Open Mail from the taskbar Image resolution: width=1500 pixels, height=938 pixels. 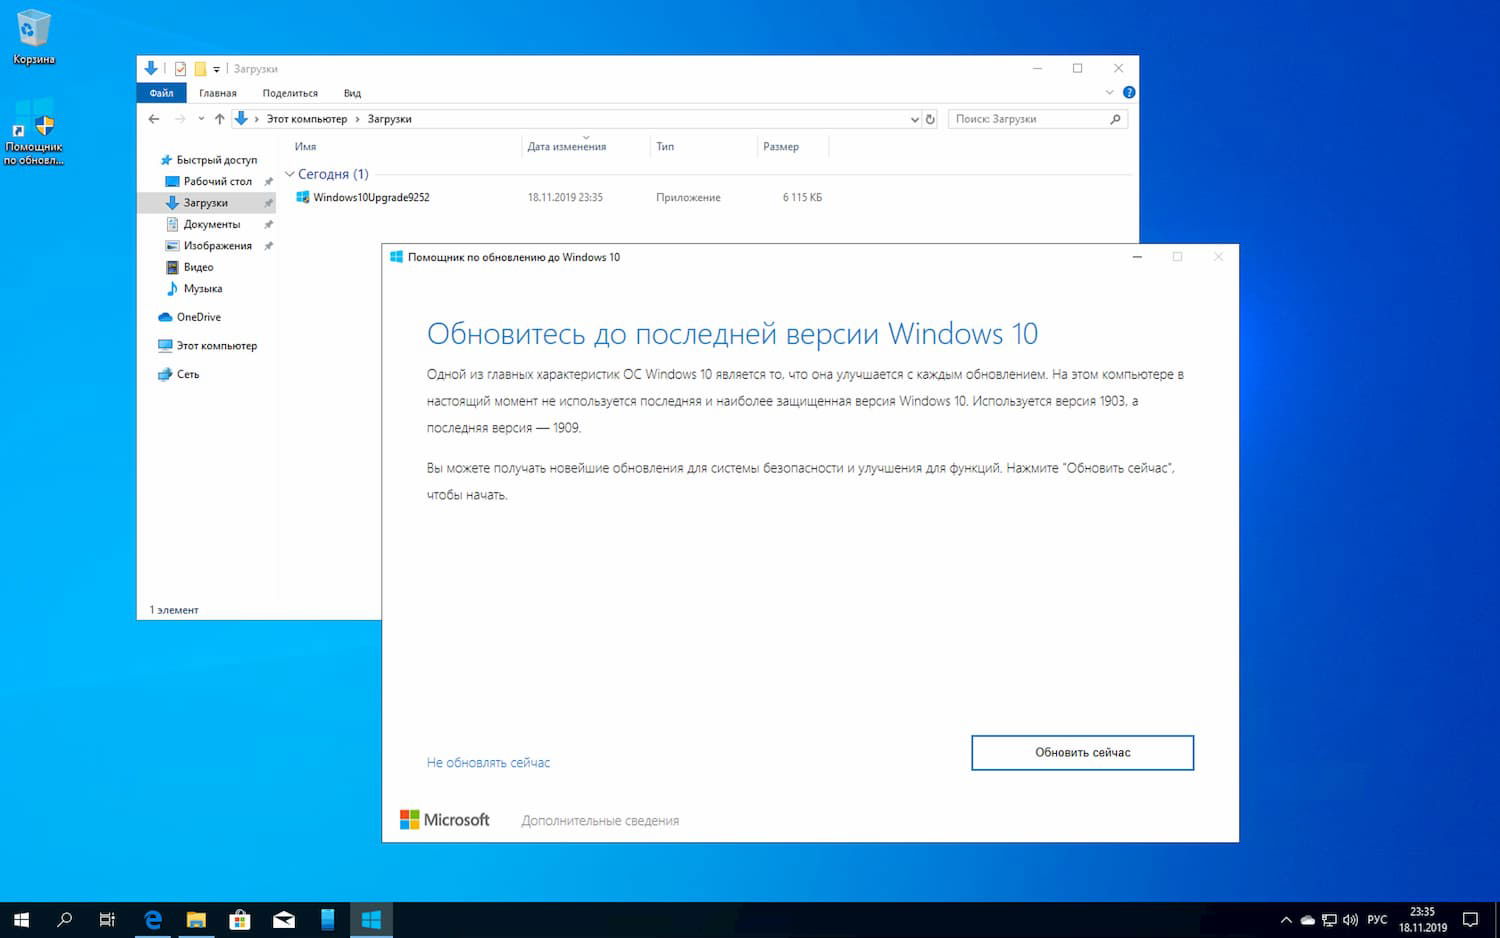(284, 919)
